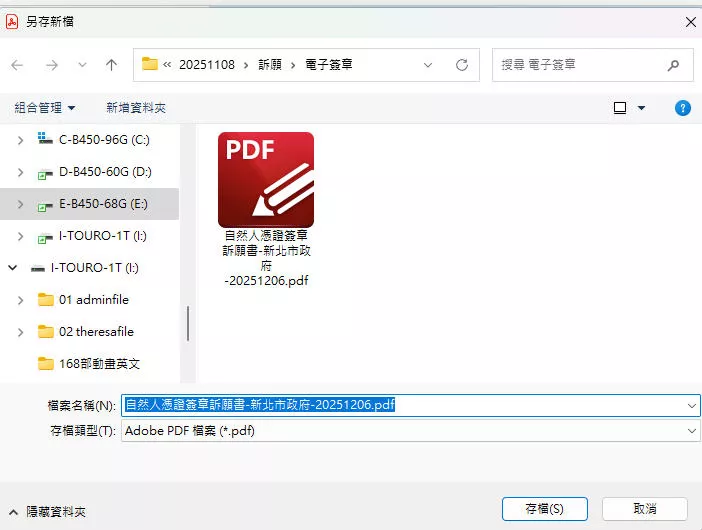
Task: Refresh the current folder view
Action: (461, 65)
